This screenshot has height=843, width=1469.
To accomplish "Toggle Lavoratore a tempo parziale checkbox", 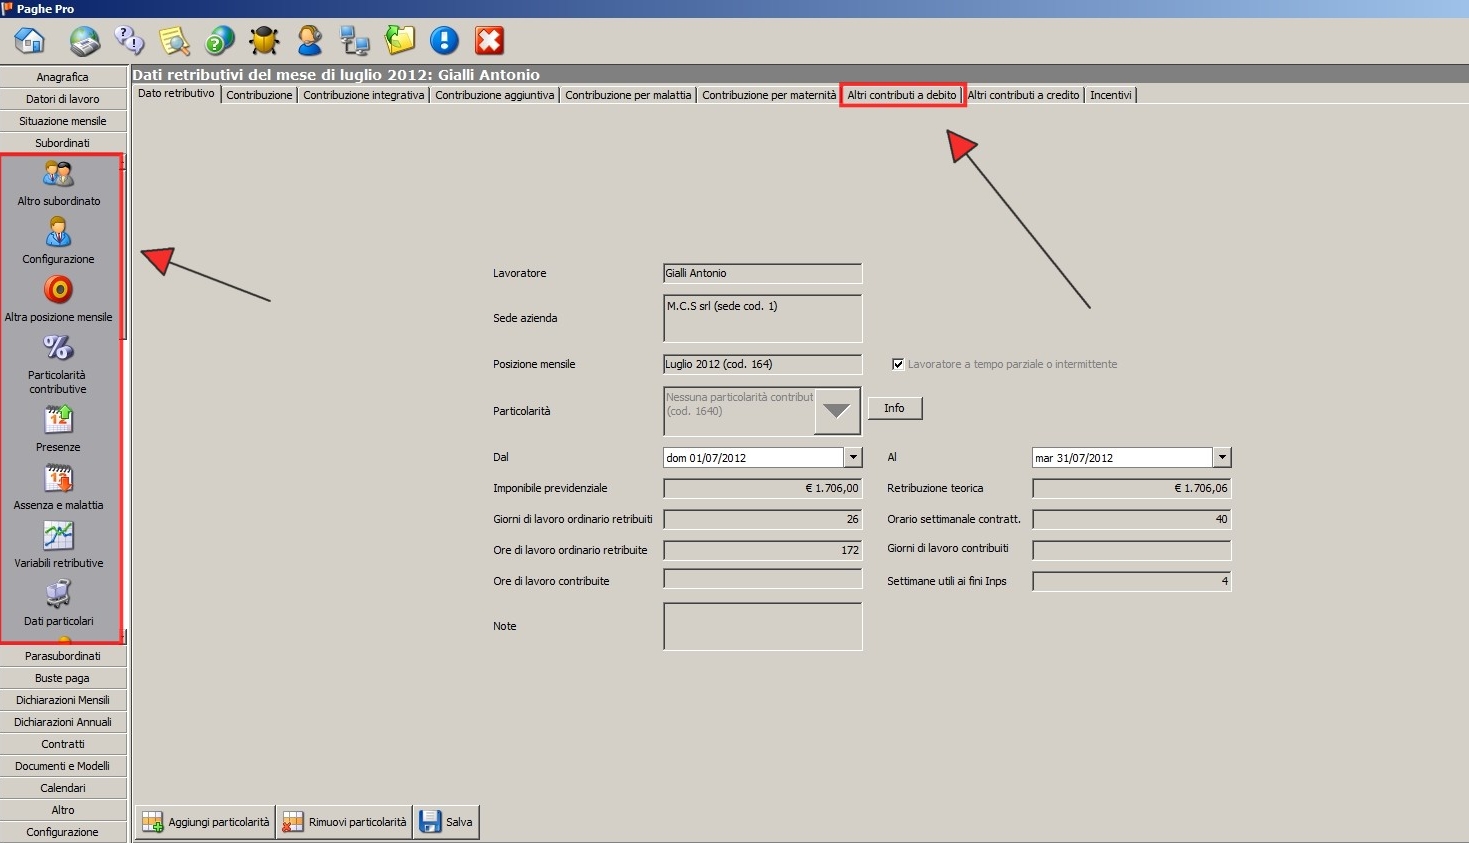I will coord(898,364).
